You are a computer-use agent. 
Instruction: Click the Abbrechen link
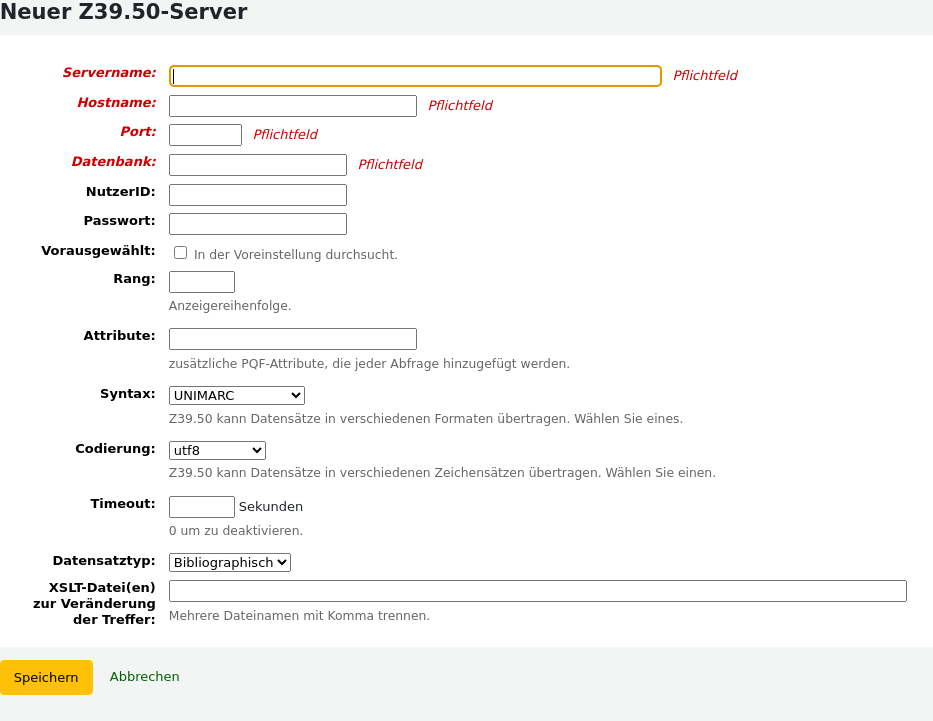[144, 677]
